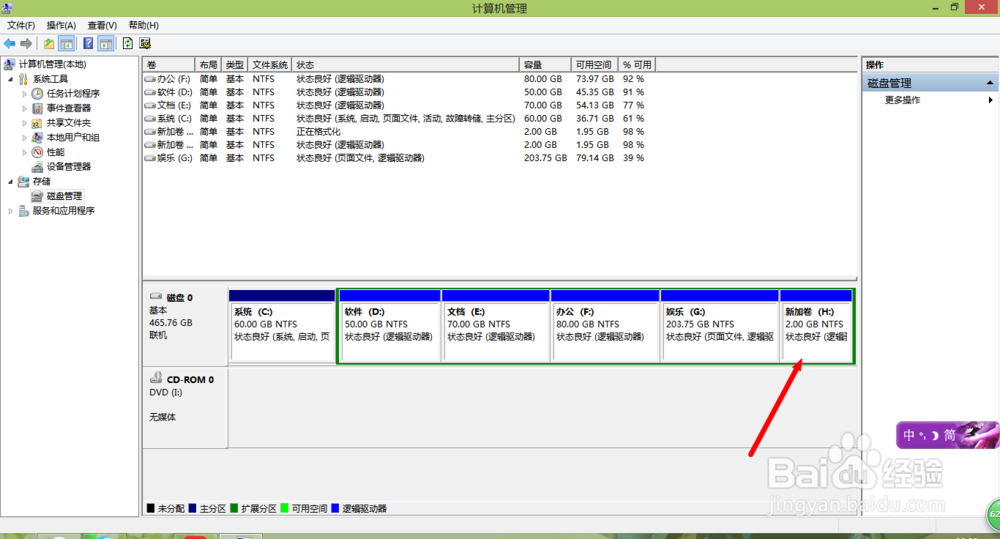Click the 软件 (D:) partition block
This screenshot has height=539, width=1000.
390,326
